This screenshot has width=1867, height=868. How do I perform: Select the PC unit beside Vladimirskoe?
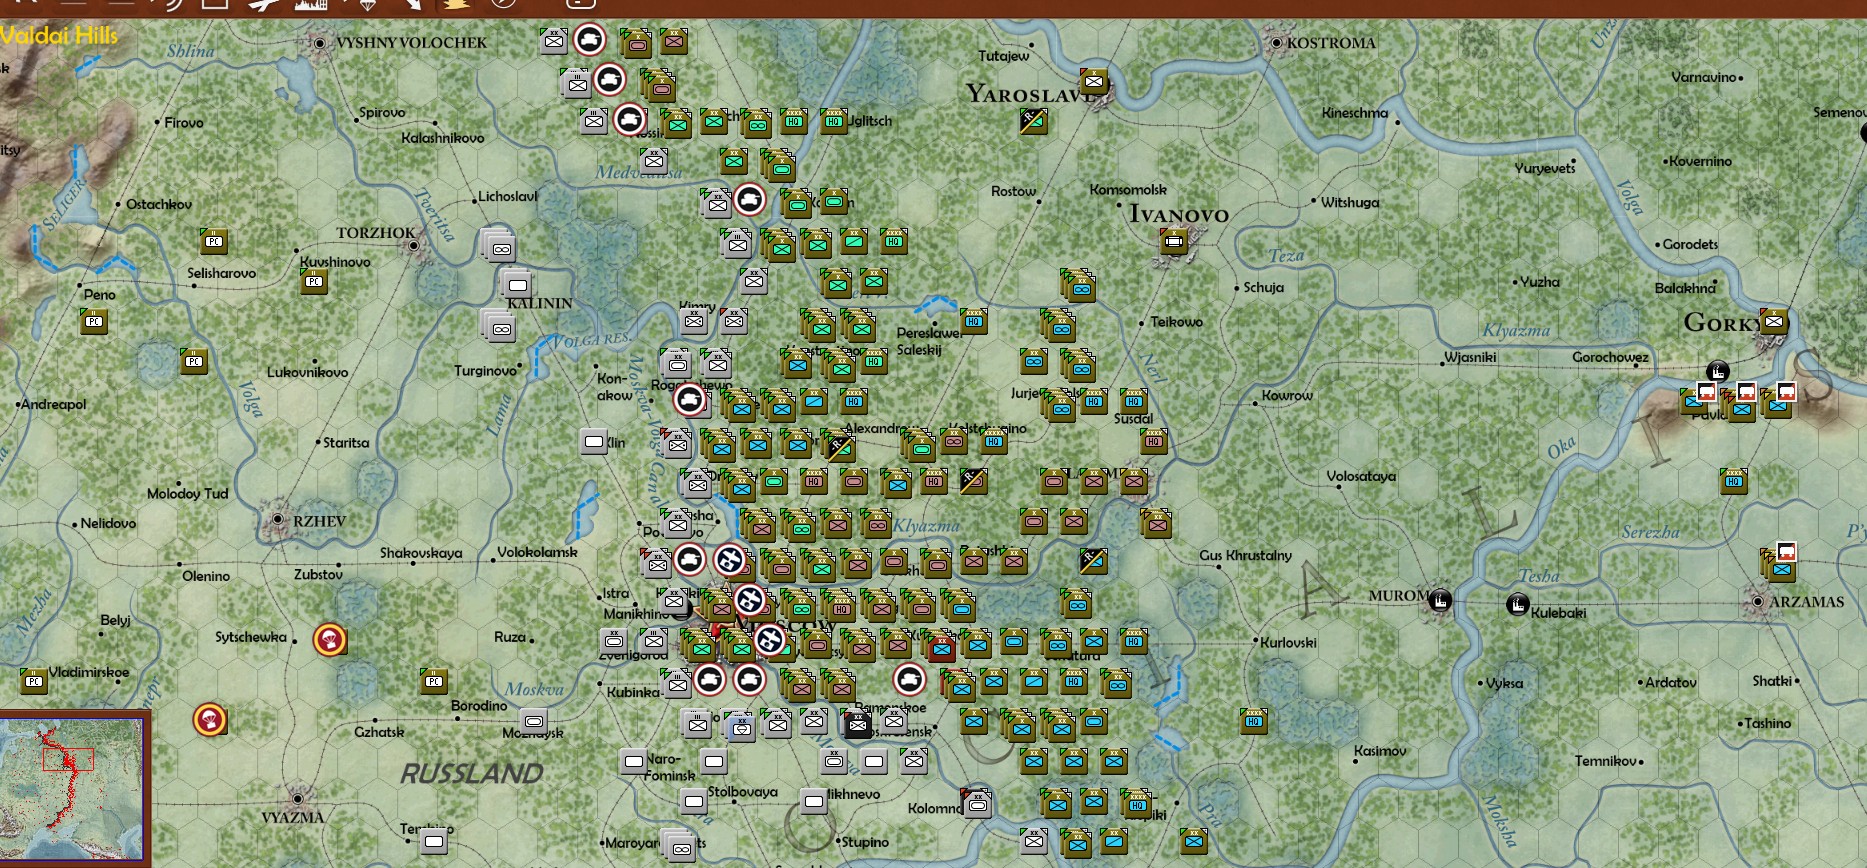click(34, 681)
